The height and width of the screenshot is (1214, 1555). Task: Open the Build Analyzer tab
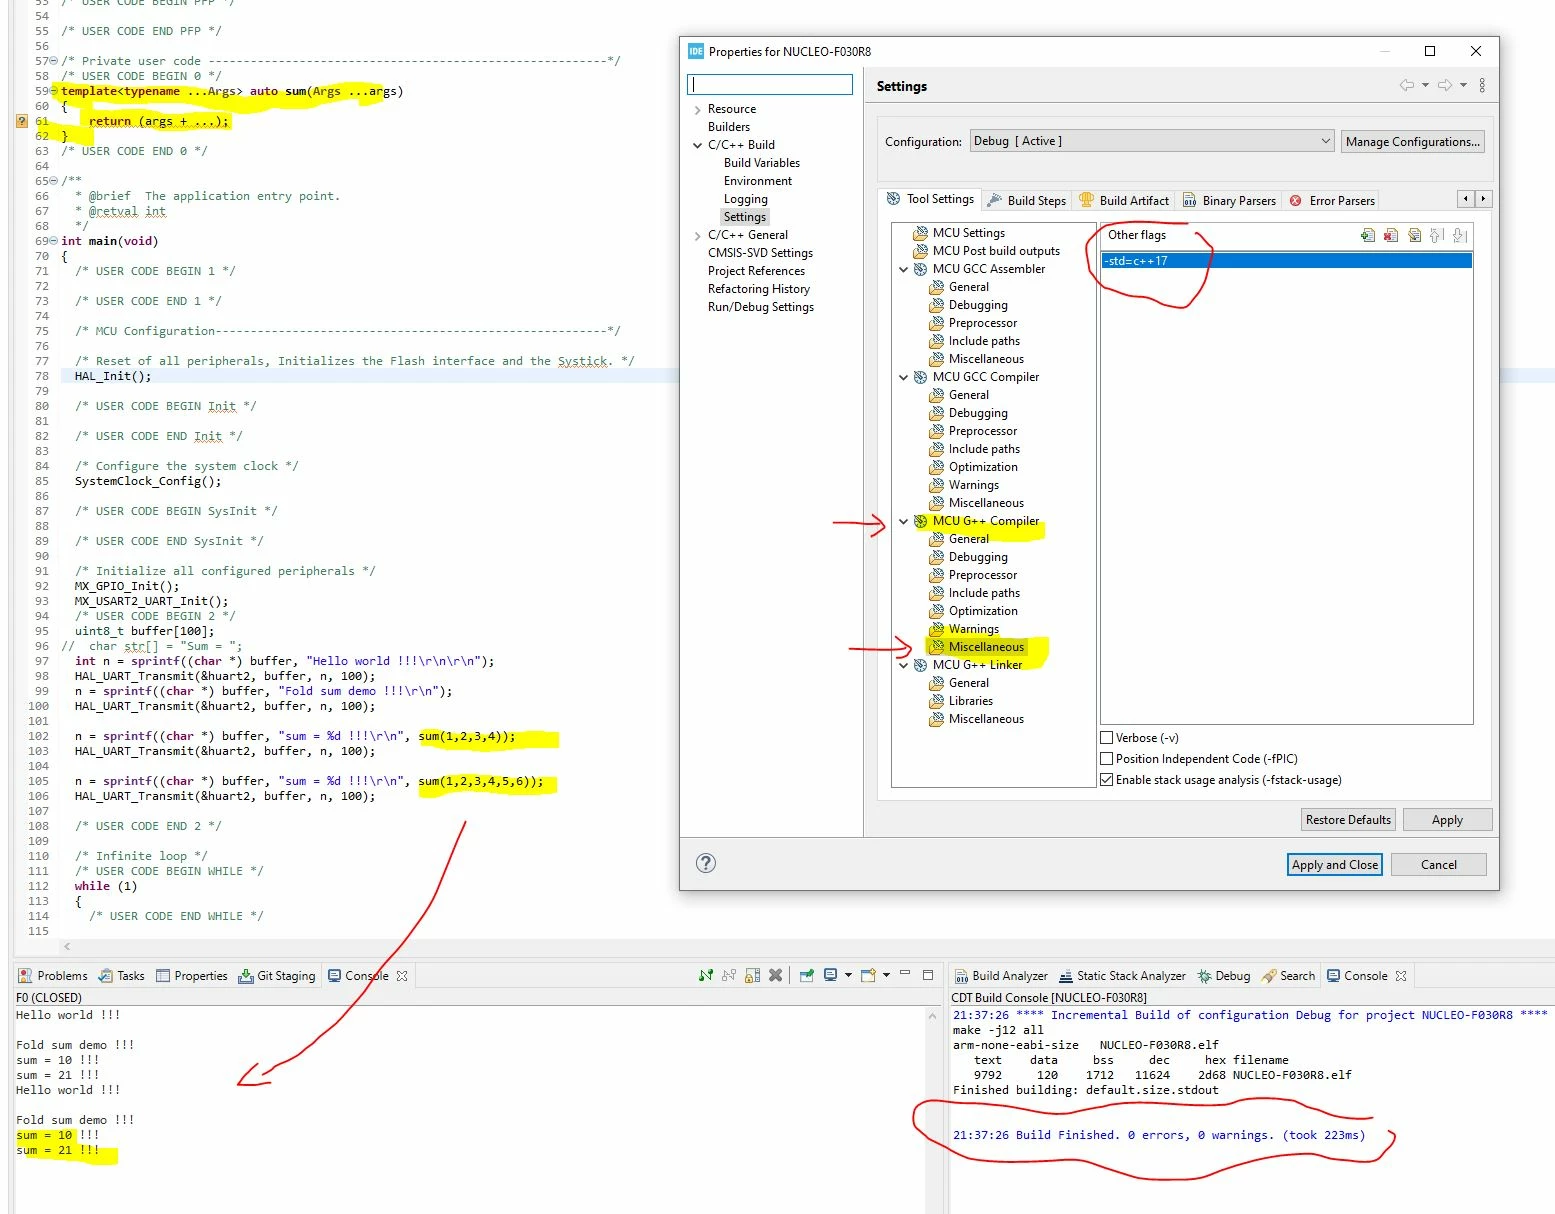1001,976
